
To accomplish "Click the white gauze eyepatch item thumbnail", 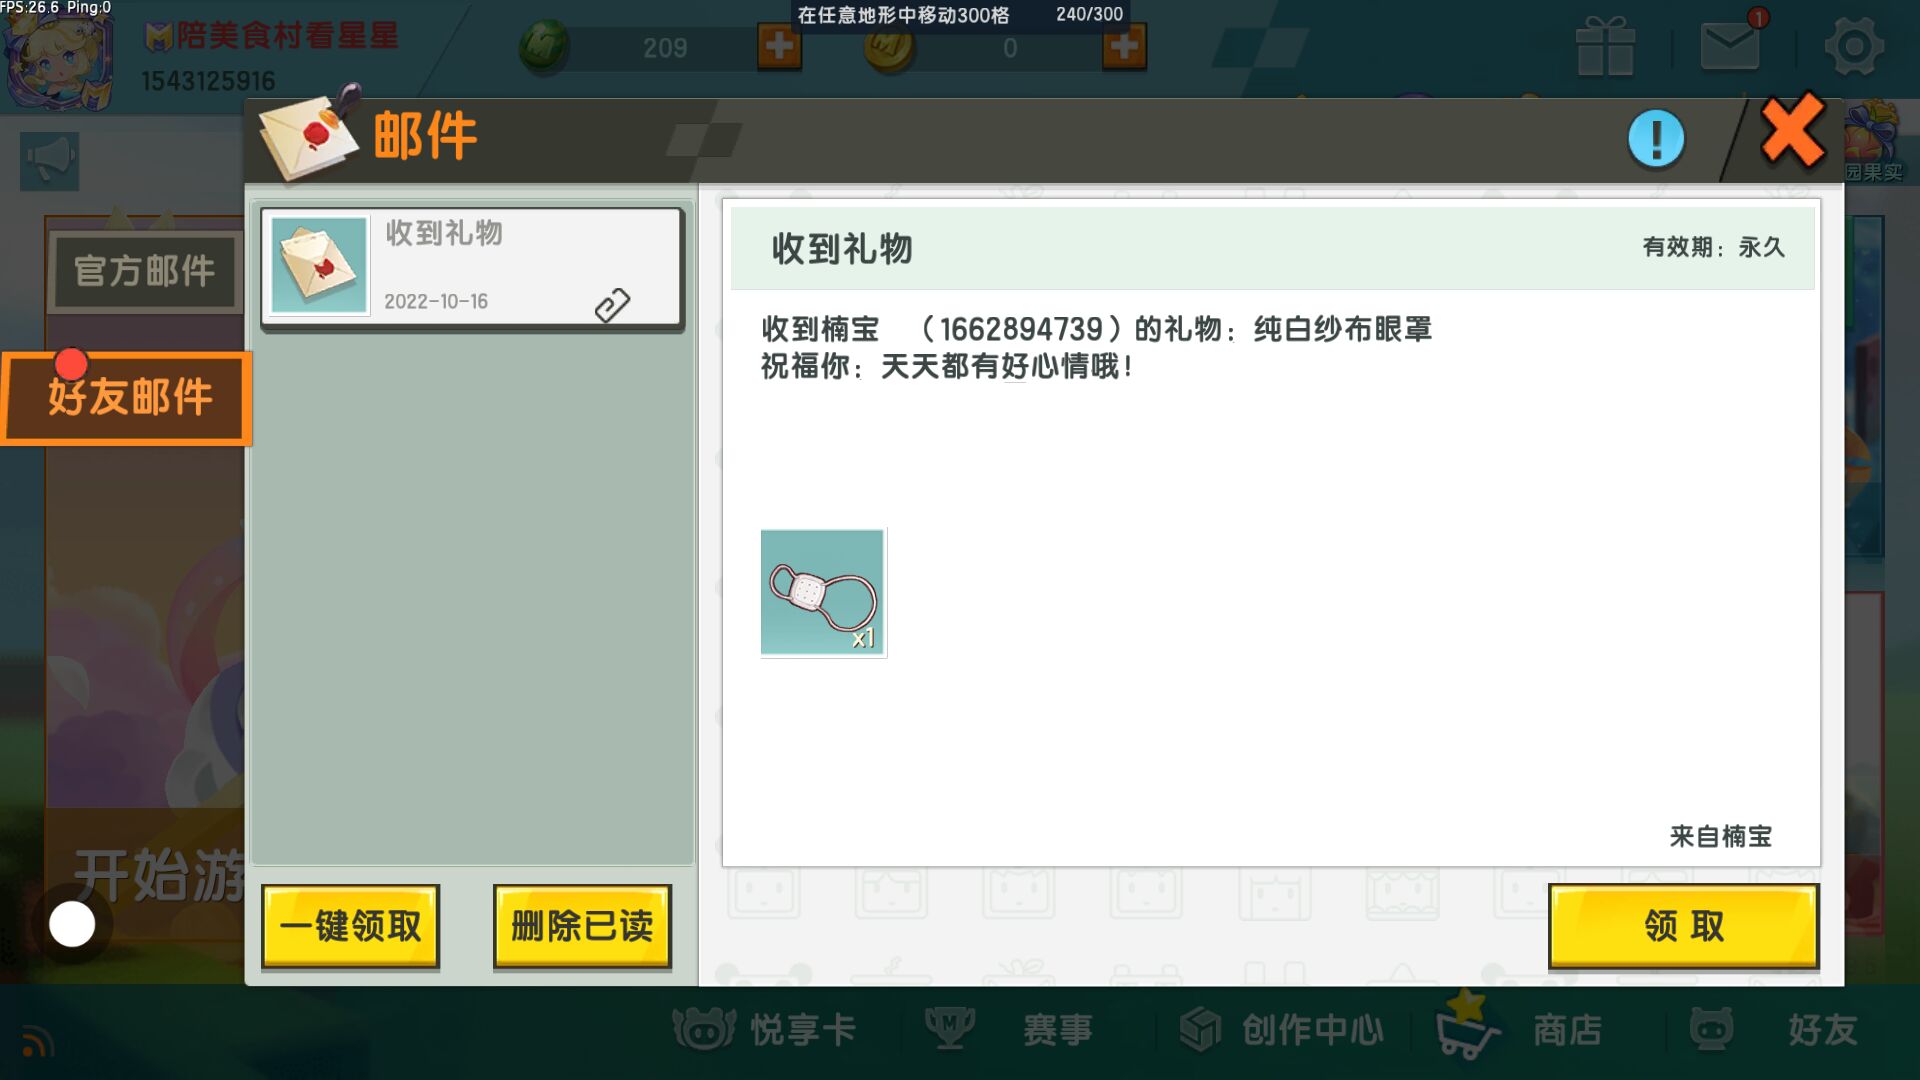I will click(823, 593).
